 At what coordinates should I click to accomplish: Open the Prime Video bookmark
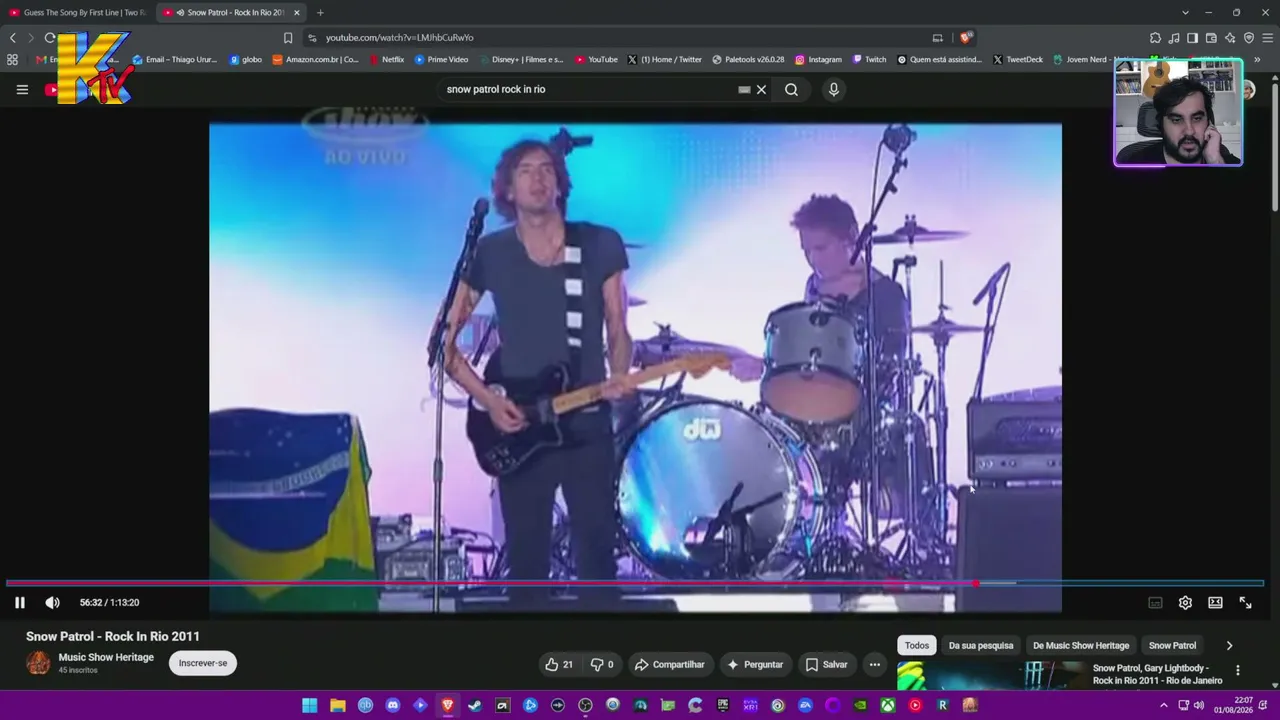[x=441, y=59]
